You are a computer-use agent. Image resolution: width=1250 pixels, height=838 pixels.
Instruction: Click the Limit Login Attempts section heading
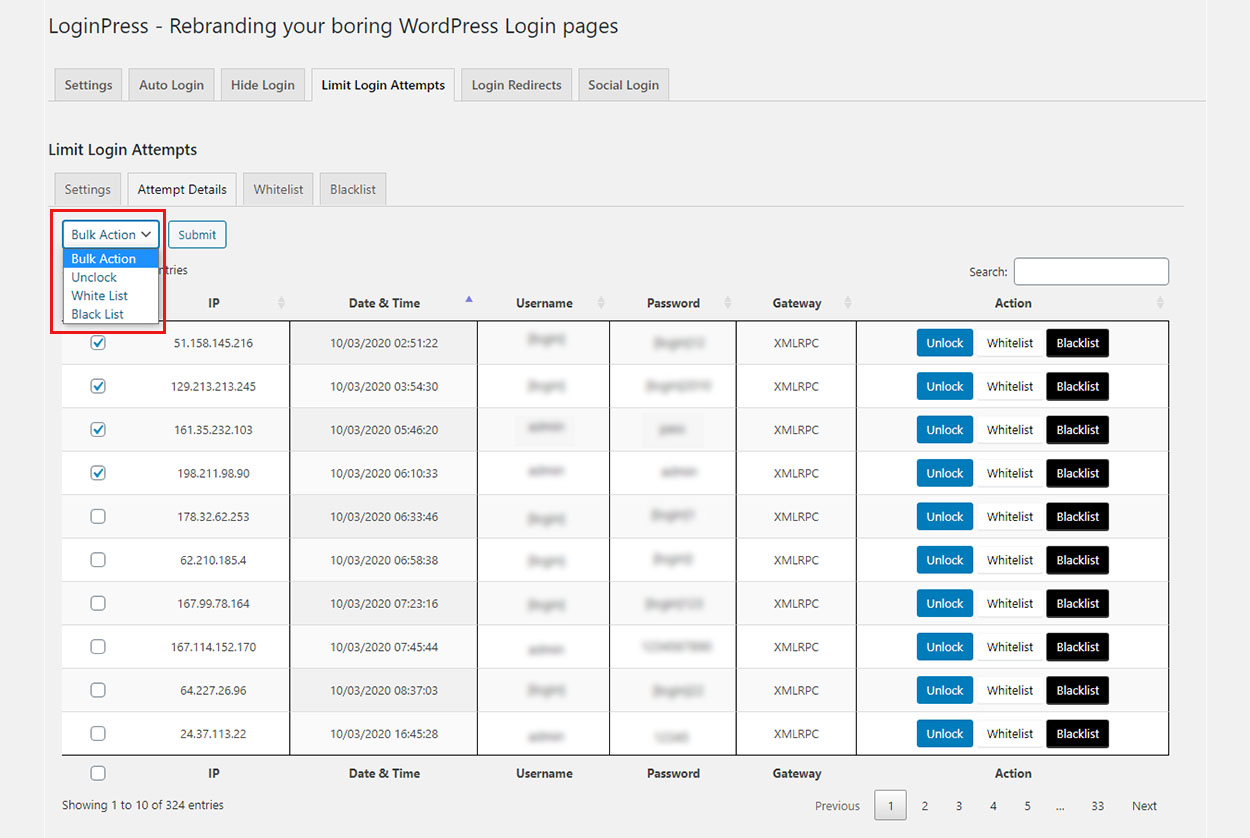point(123,150)
